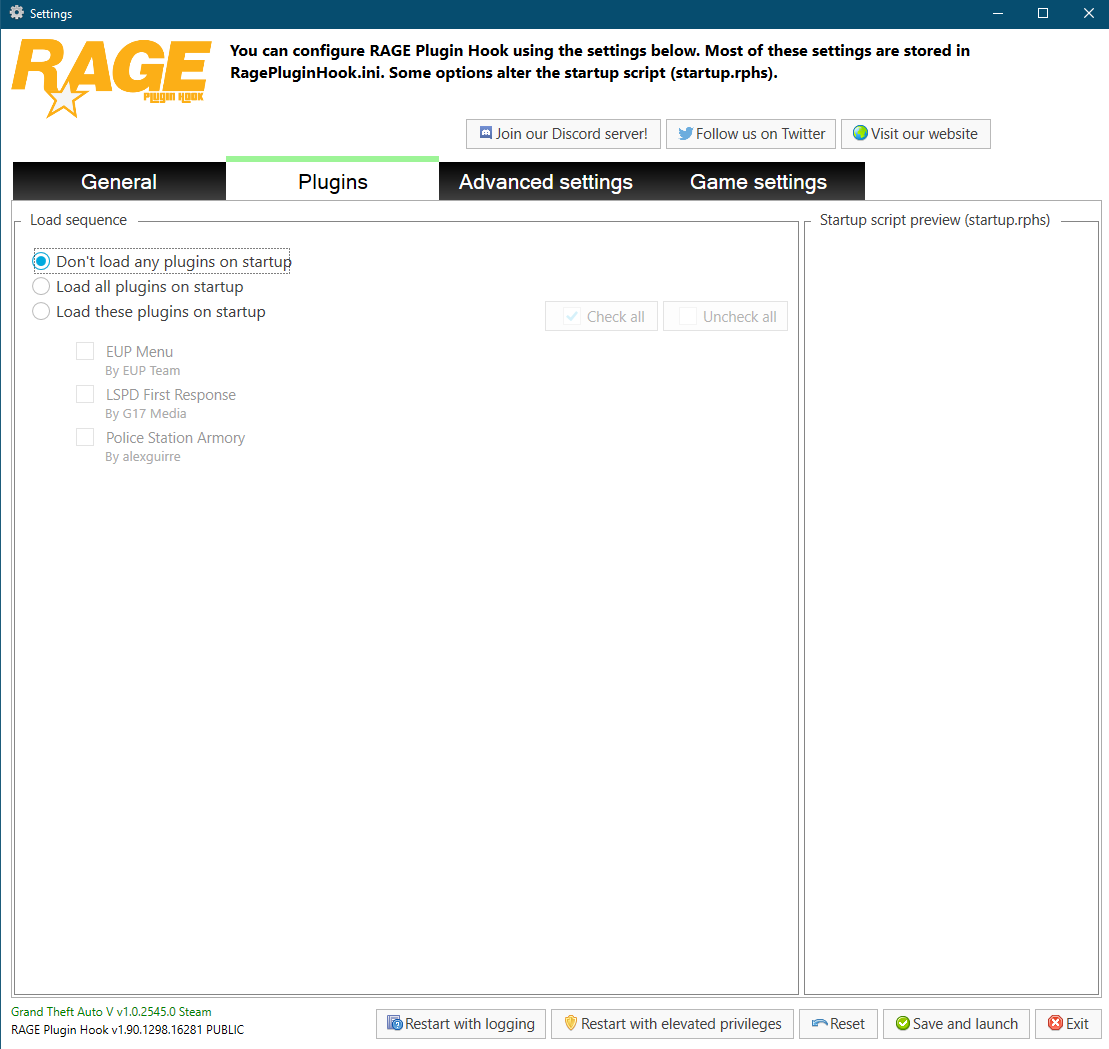Tick the EUP Menu checkbox
Screen dimensions: 1109x1049
pos(85,352)
